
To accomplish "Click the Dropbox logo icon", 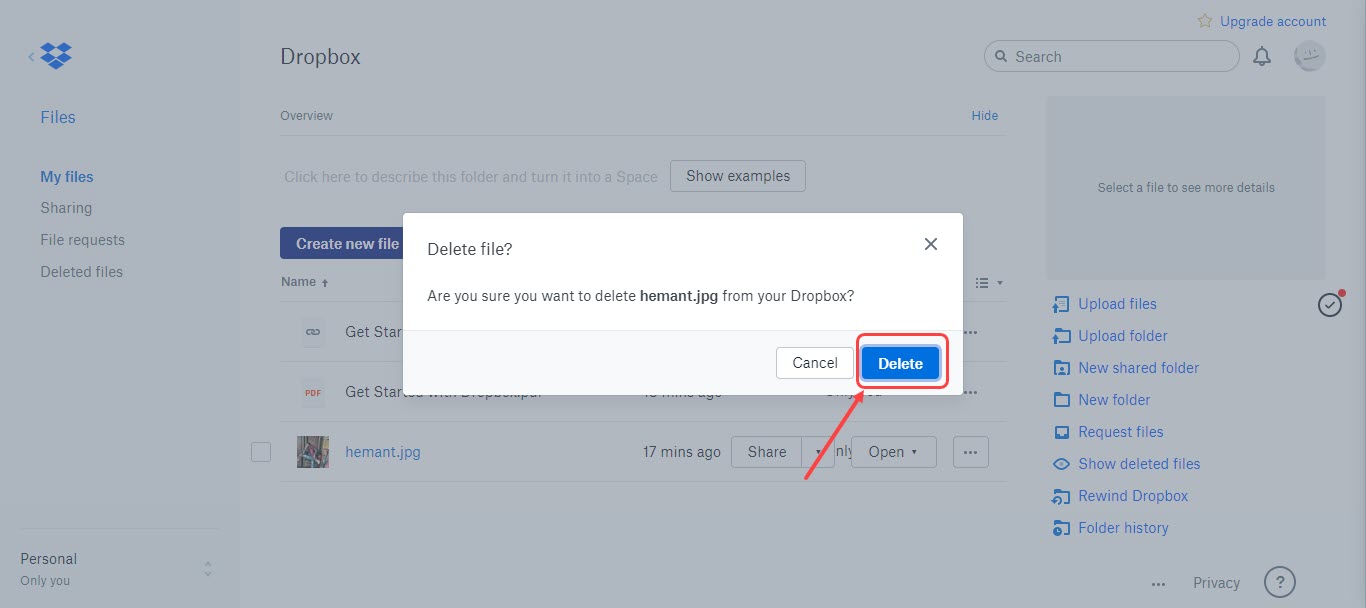I will (x=55, y=55).
